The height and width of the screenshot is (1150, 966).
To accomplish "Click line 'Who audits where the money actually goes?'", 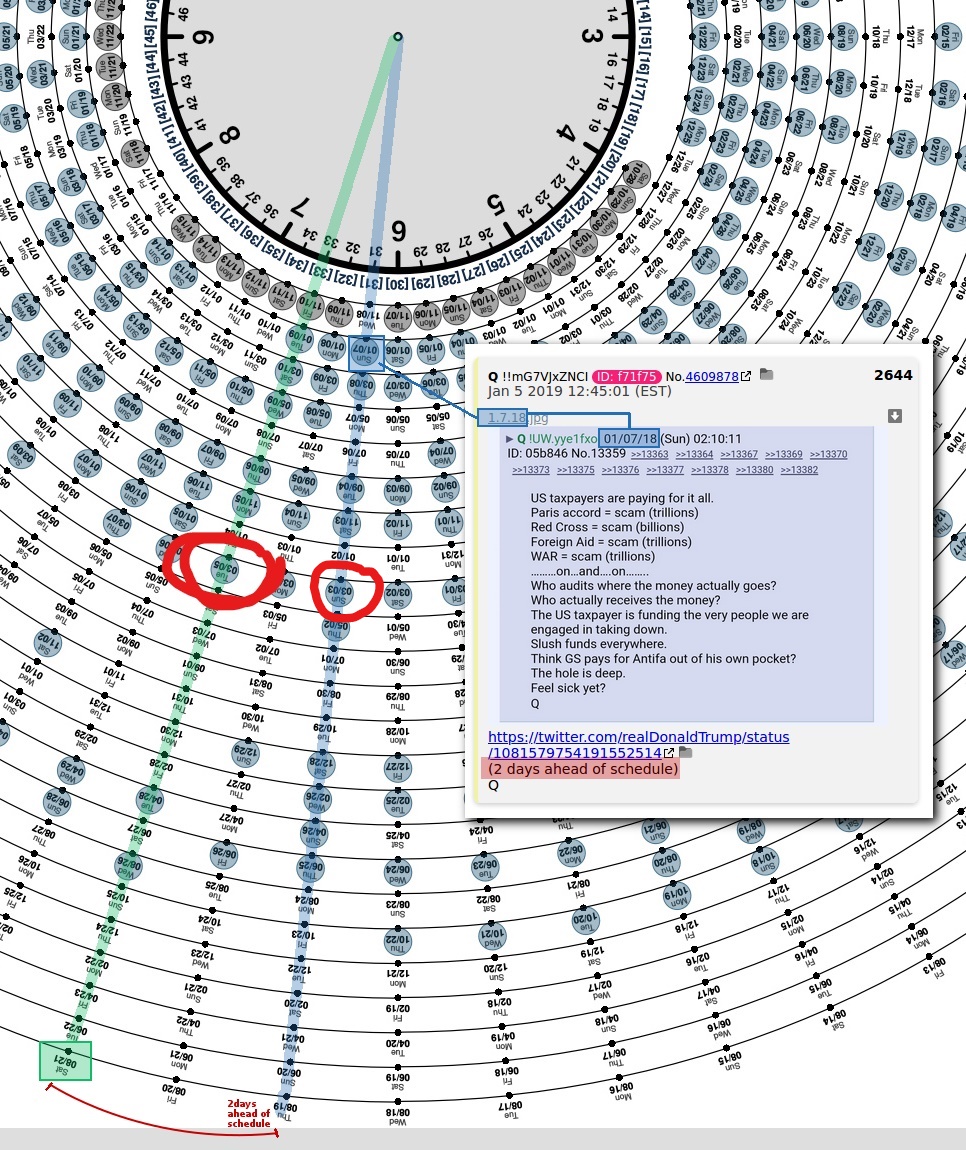I will point(654,585).
